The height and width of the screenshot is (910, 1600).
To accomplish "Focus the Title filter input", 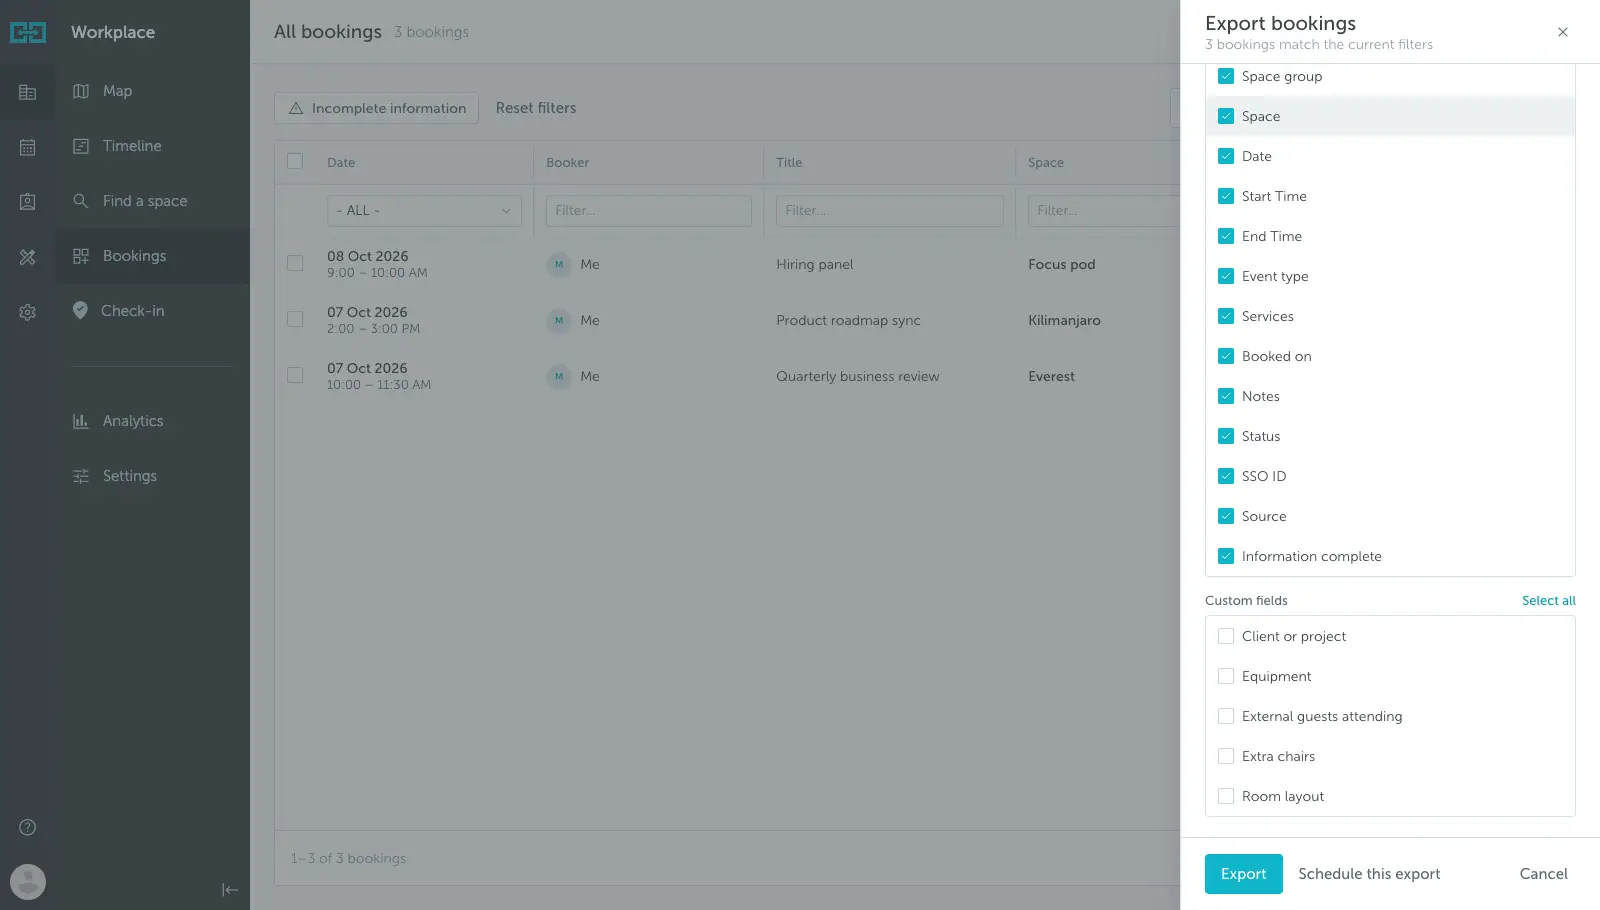I will [x=890, y=211].
